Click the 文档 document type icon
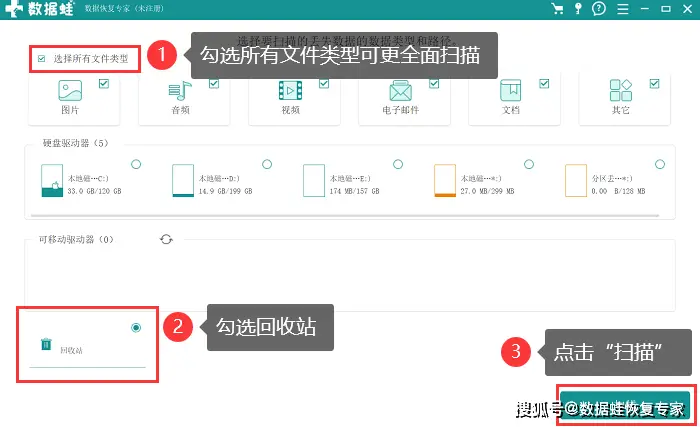Image resolution: width=700 pixels, height=427 pixels. click(511, 91)
